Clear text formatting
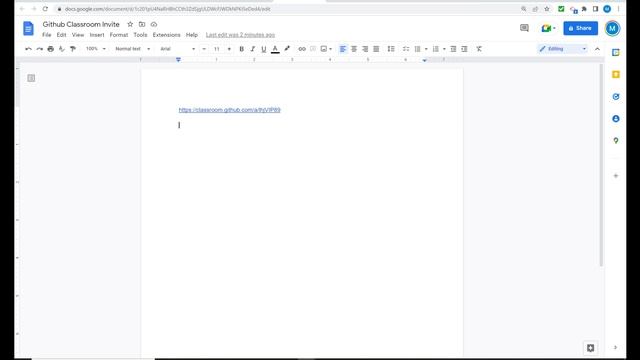The height and width of the screenshot is (360, 640). click(x=479, y=49)
